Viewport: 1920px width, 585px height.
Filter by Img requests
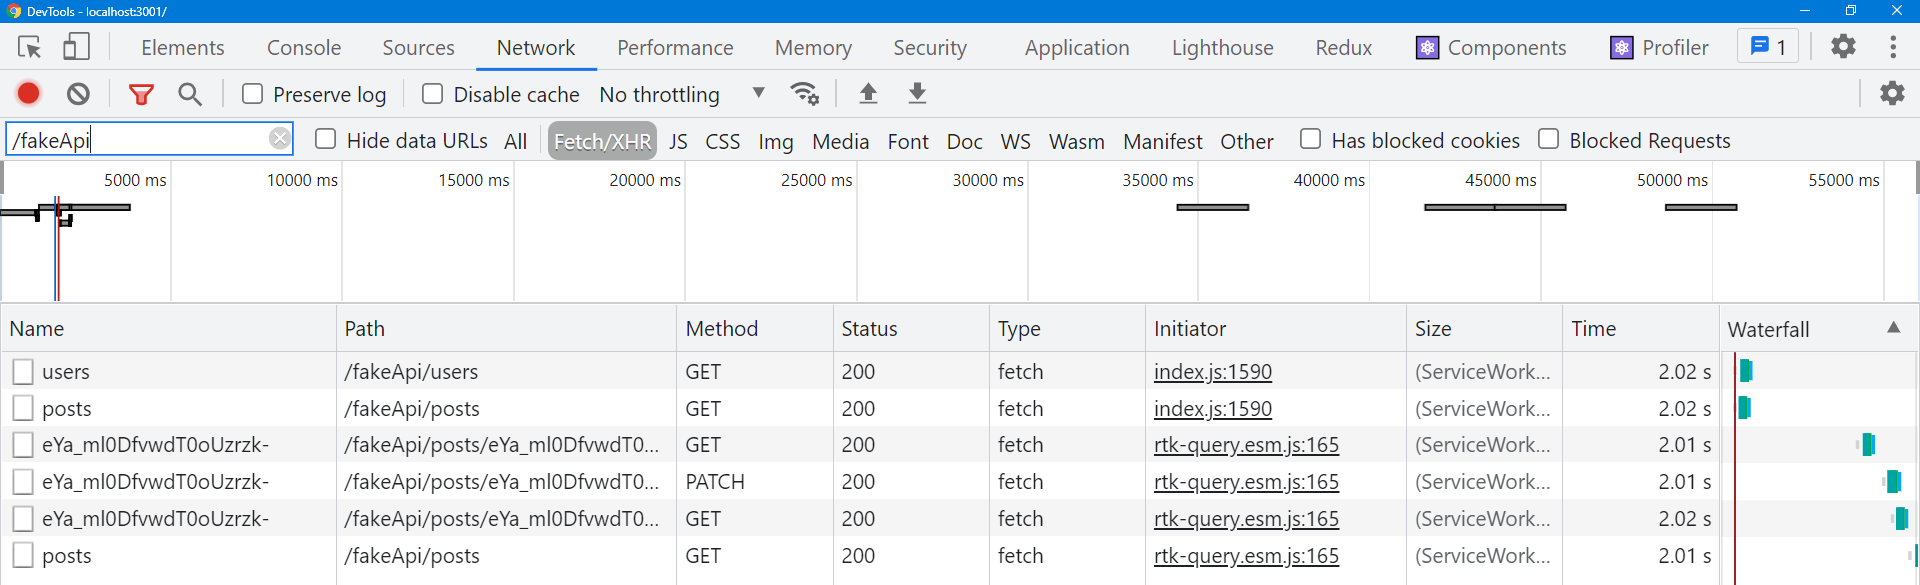[775, 141]
